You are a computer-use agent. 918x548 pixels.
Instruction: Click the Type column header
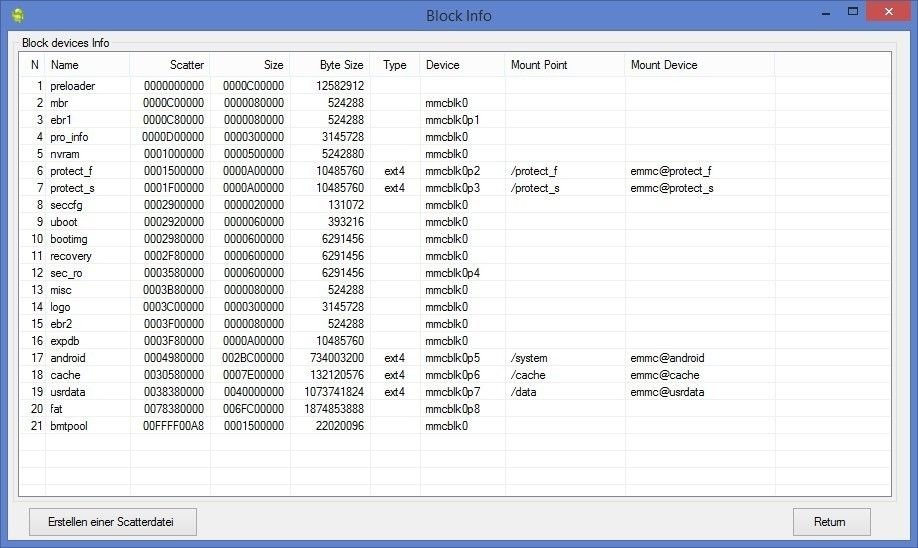click(x=395, y=65)
